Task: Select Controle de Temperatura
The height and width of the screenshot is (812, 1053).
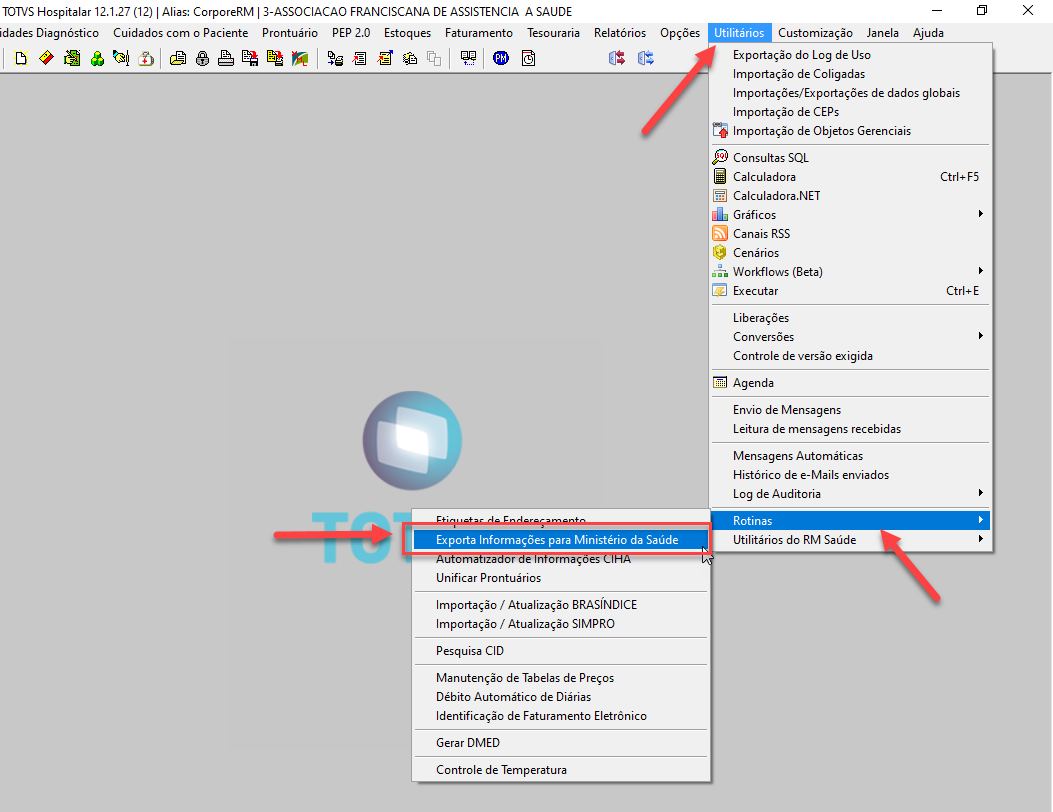Action: click(561, 770)
